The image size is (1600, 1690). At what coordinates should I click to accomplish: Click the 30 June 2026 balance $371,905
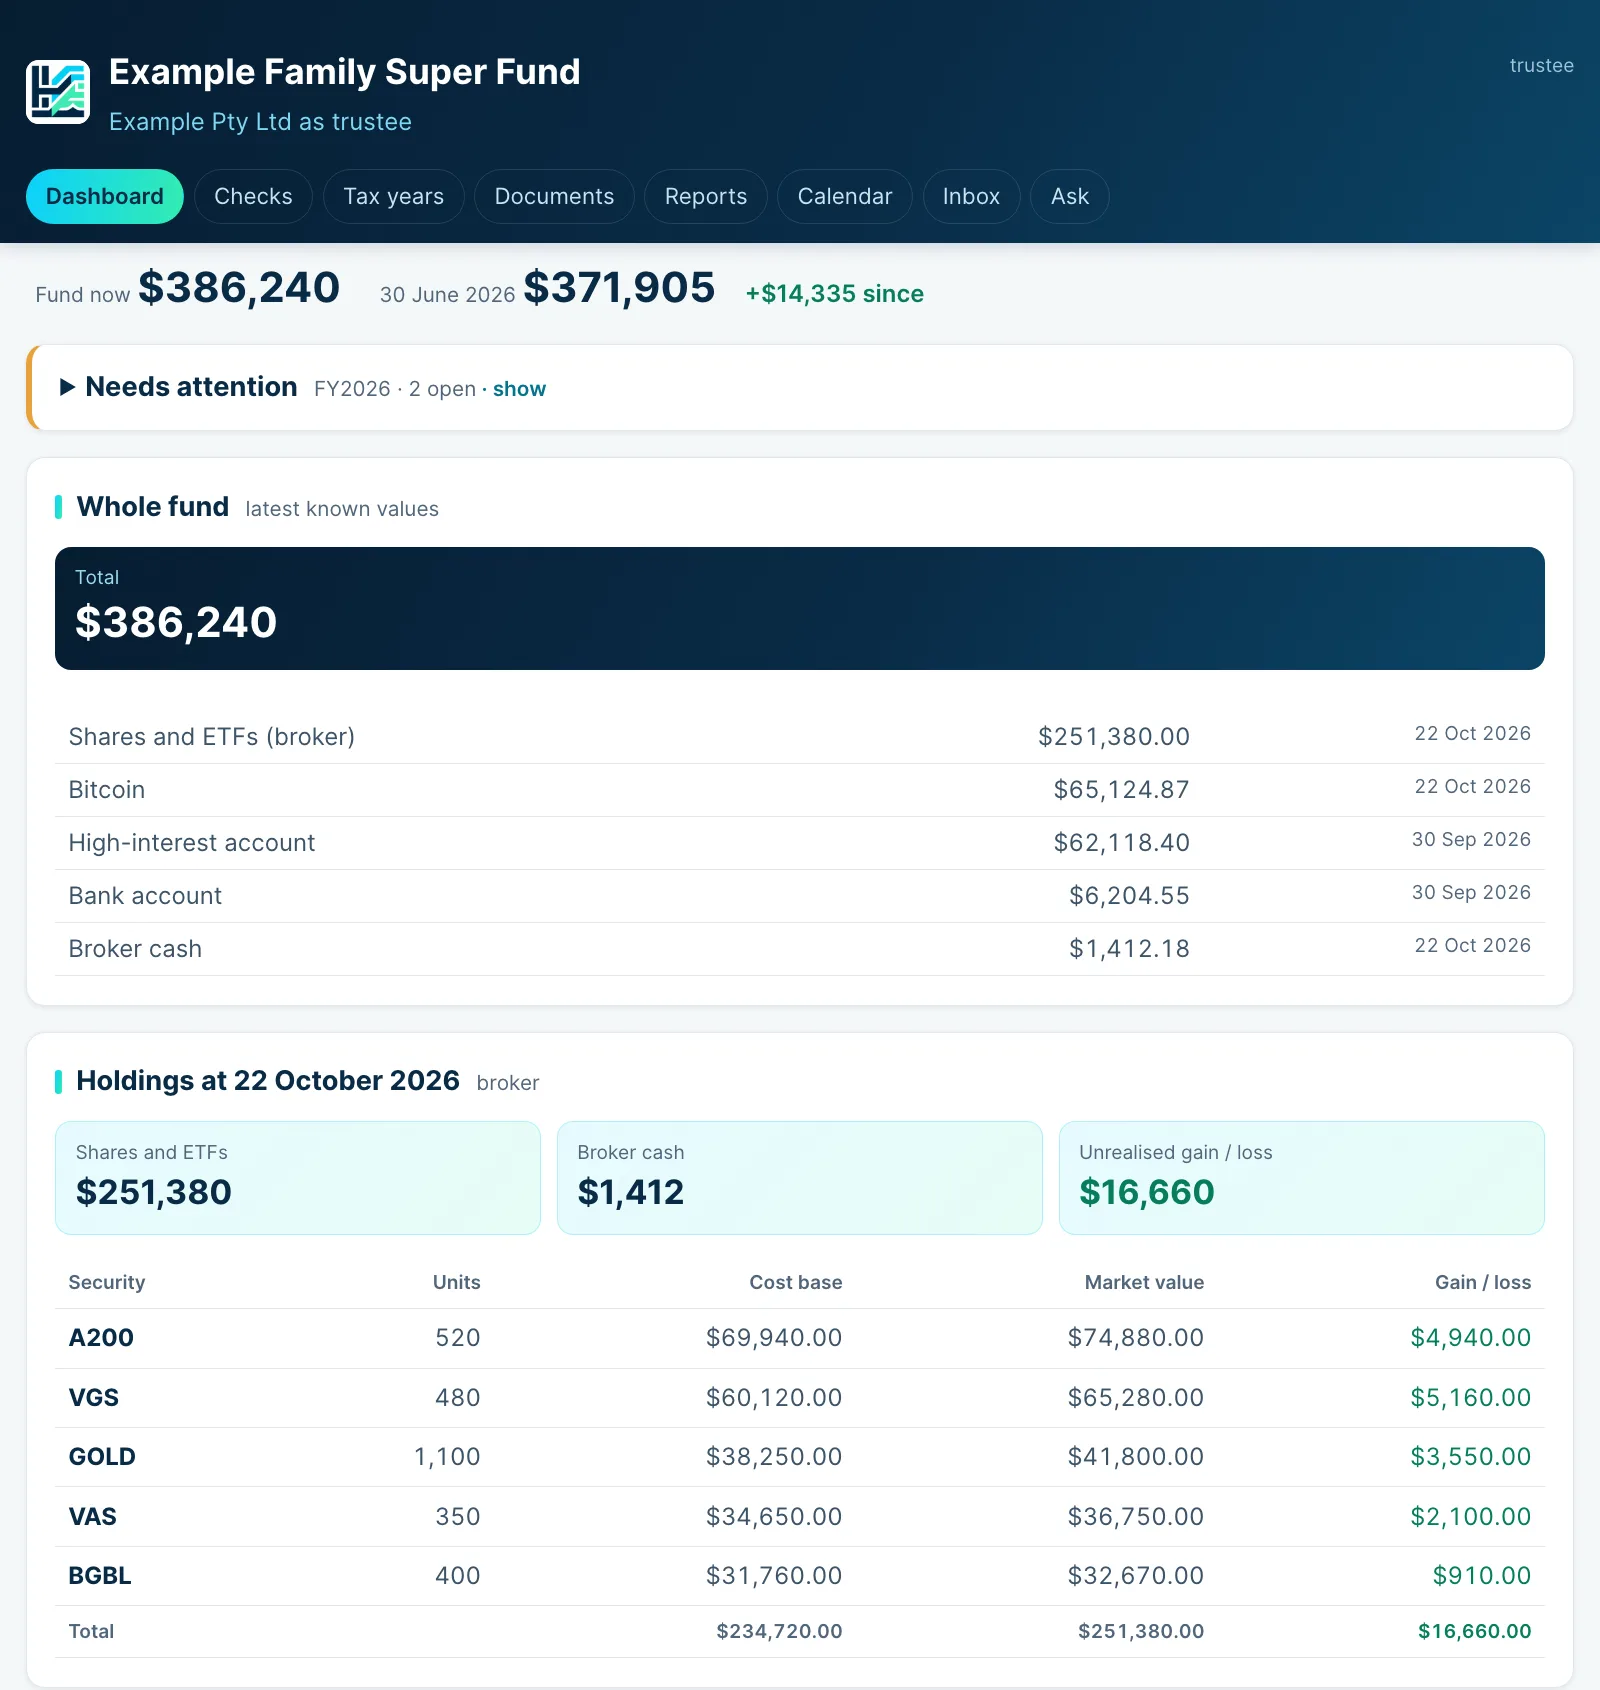coord(619,288)
